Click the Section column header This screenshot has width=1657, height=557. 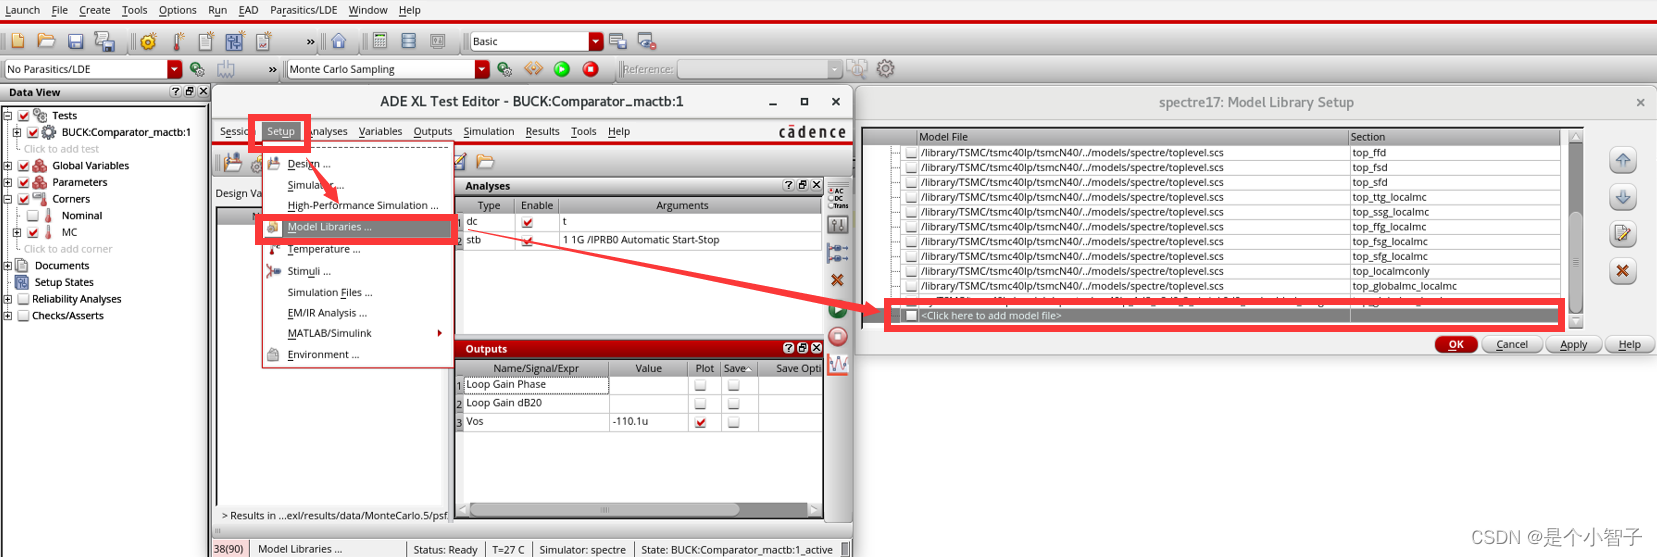click(x=1455, y=137)
